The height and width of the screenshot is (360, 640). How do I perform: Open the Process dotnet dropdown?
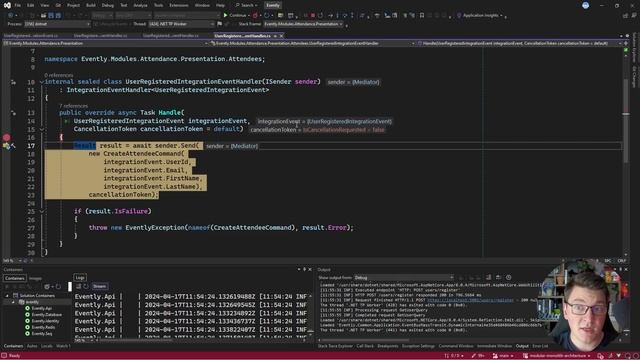coord(57,24)
